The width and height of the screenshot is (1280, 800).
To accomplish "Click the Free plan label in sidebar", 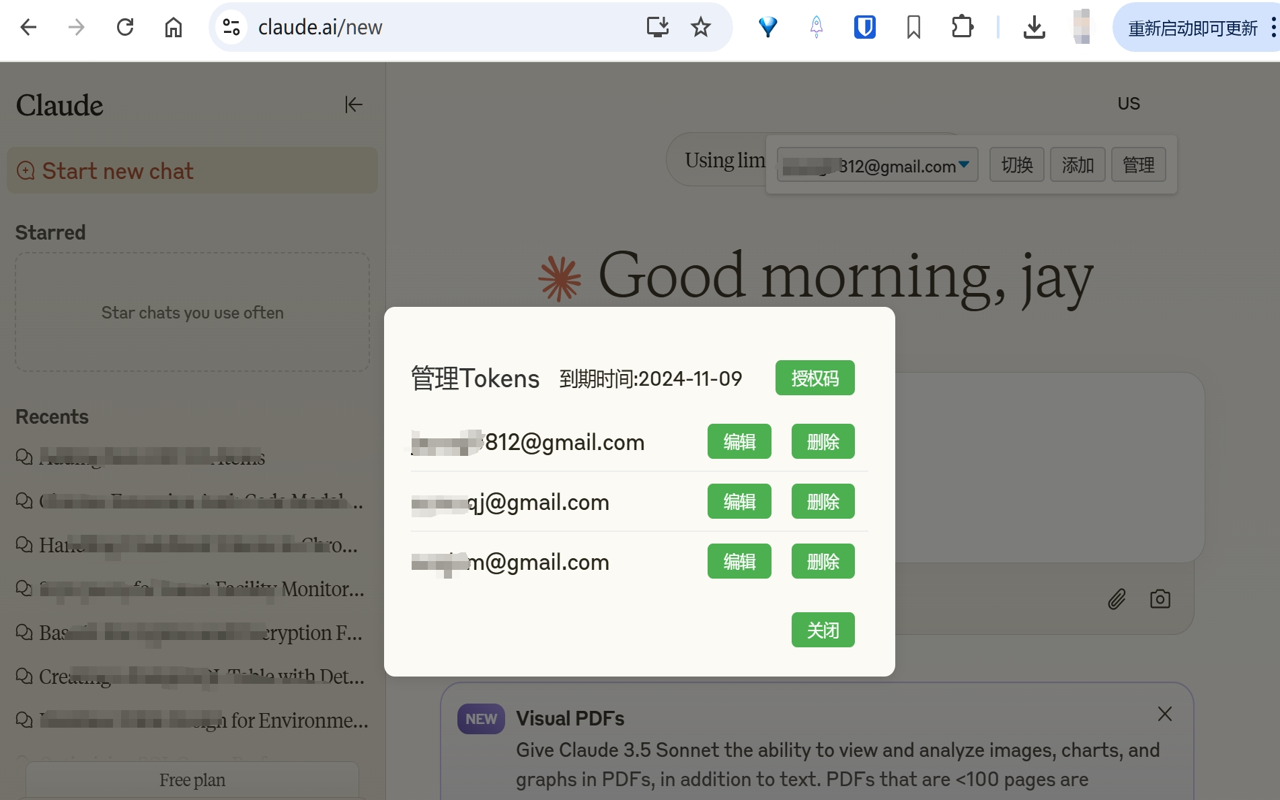I will coord(192,780).
